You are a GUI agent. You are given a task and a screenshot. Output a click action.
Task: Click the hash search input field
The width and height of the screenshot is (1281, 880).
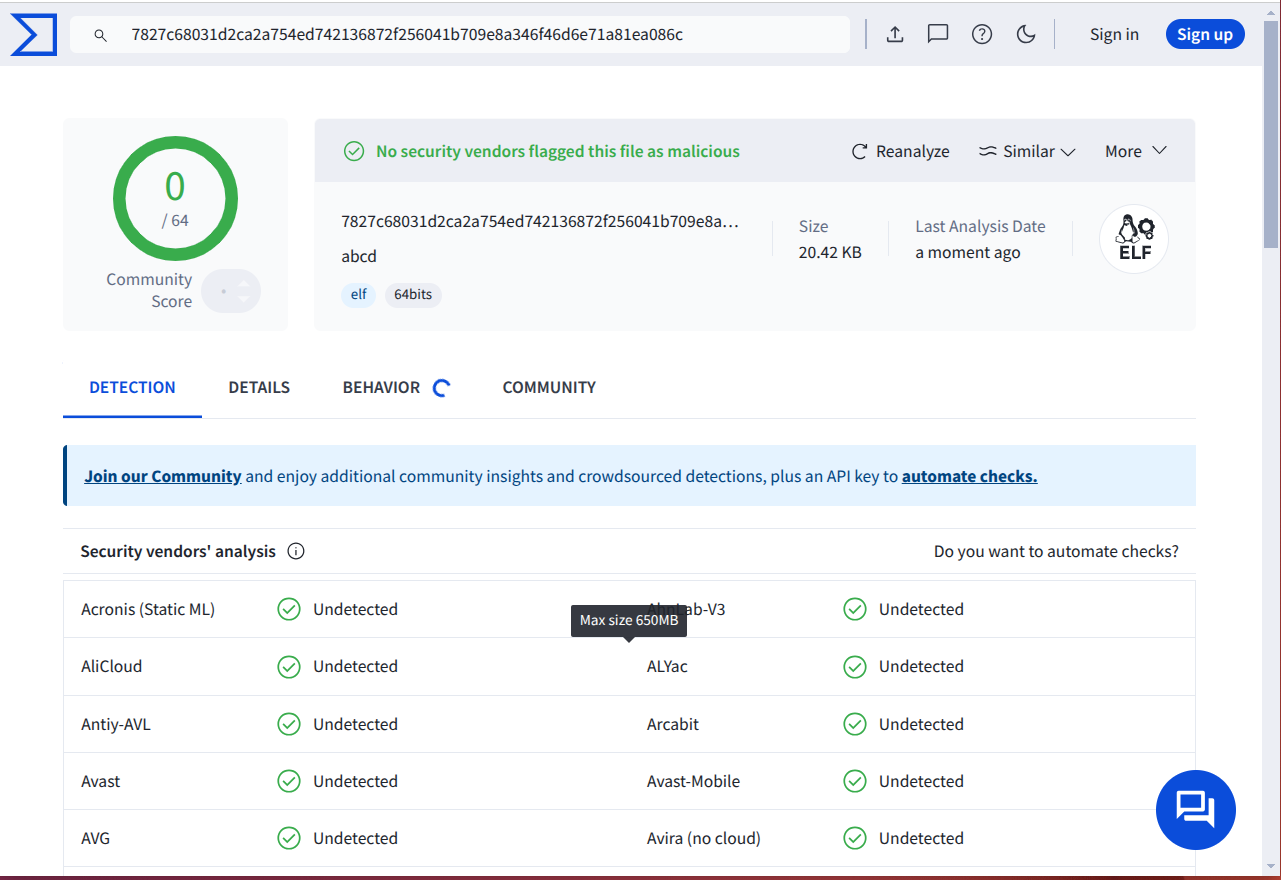point(460,35)
